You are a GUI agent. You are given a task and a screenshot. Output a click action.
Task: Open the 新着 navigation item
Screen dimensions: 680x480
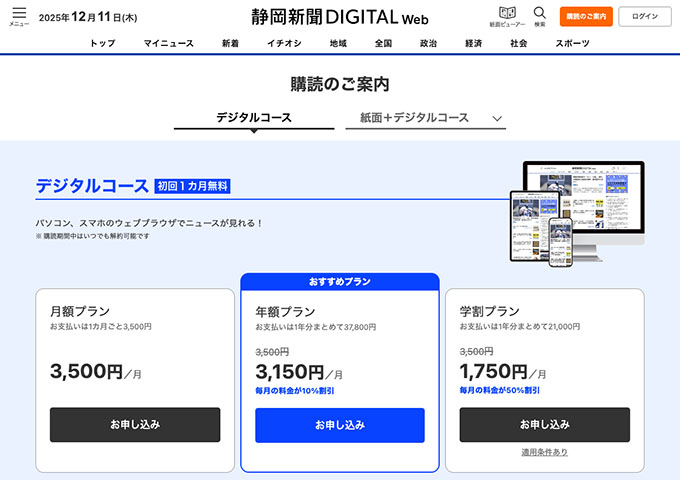pos(230,43)
